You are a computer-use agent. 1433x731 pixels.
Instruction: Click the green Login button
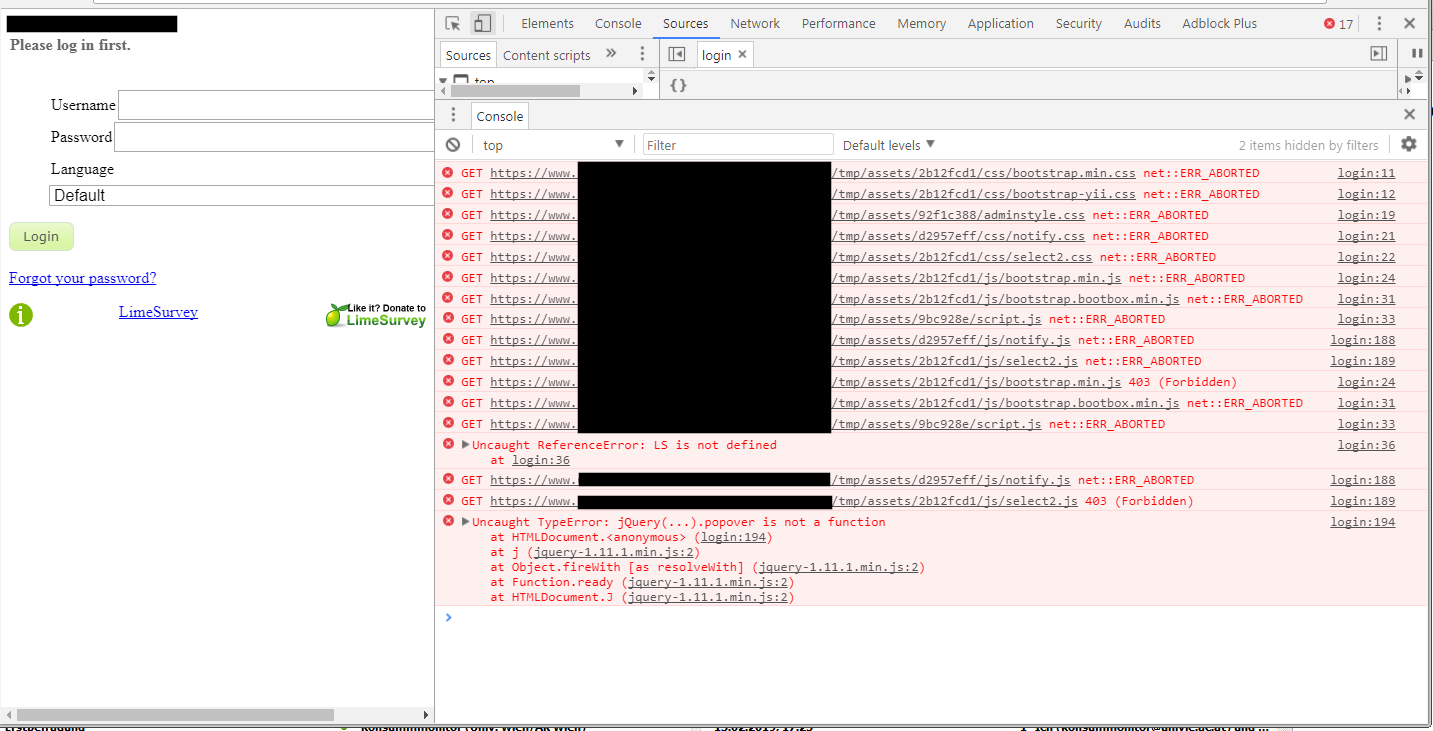41,237
